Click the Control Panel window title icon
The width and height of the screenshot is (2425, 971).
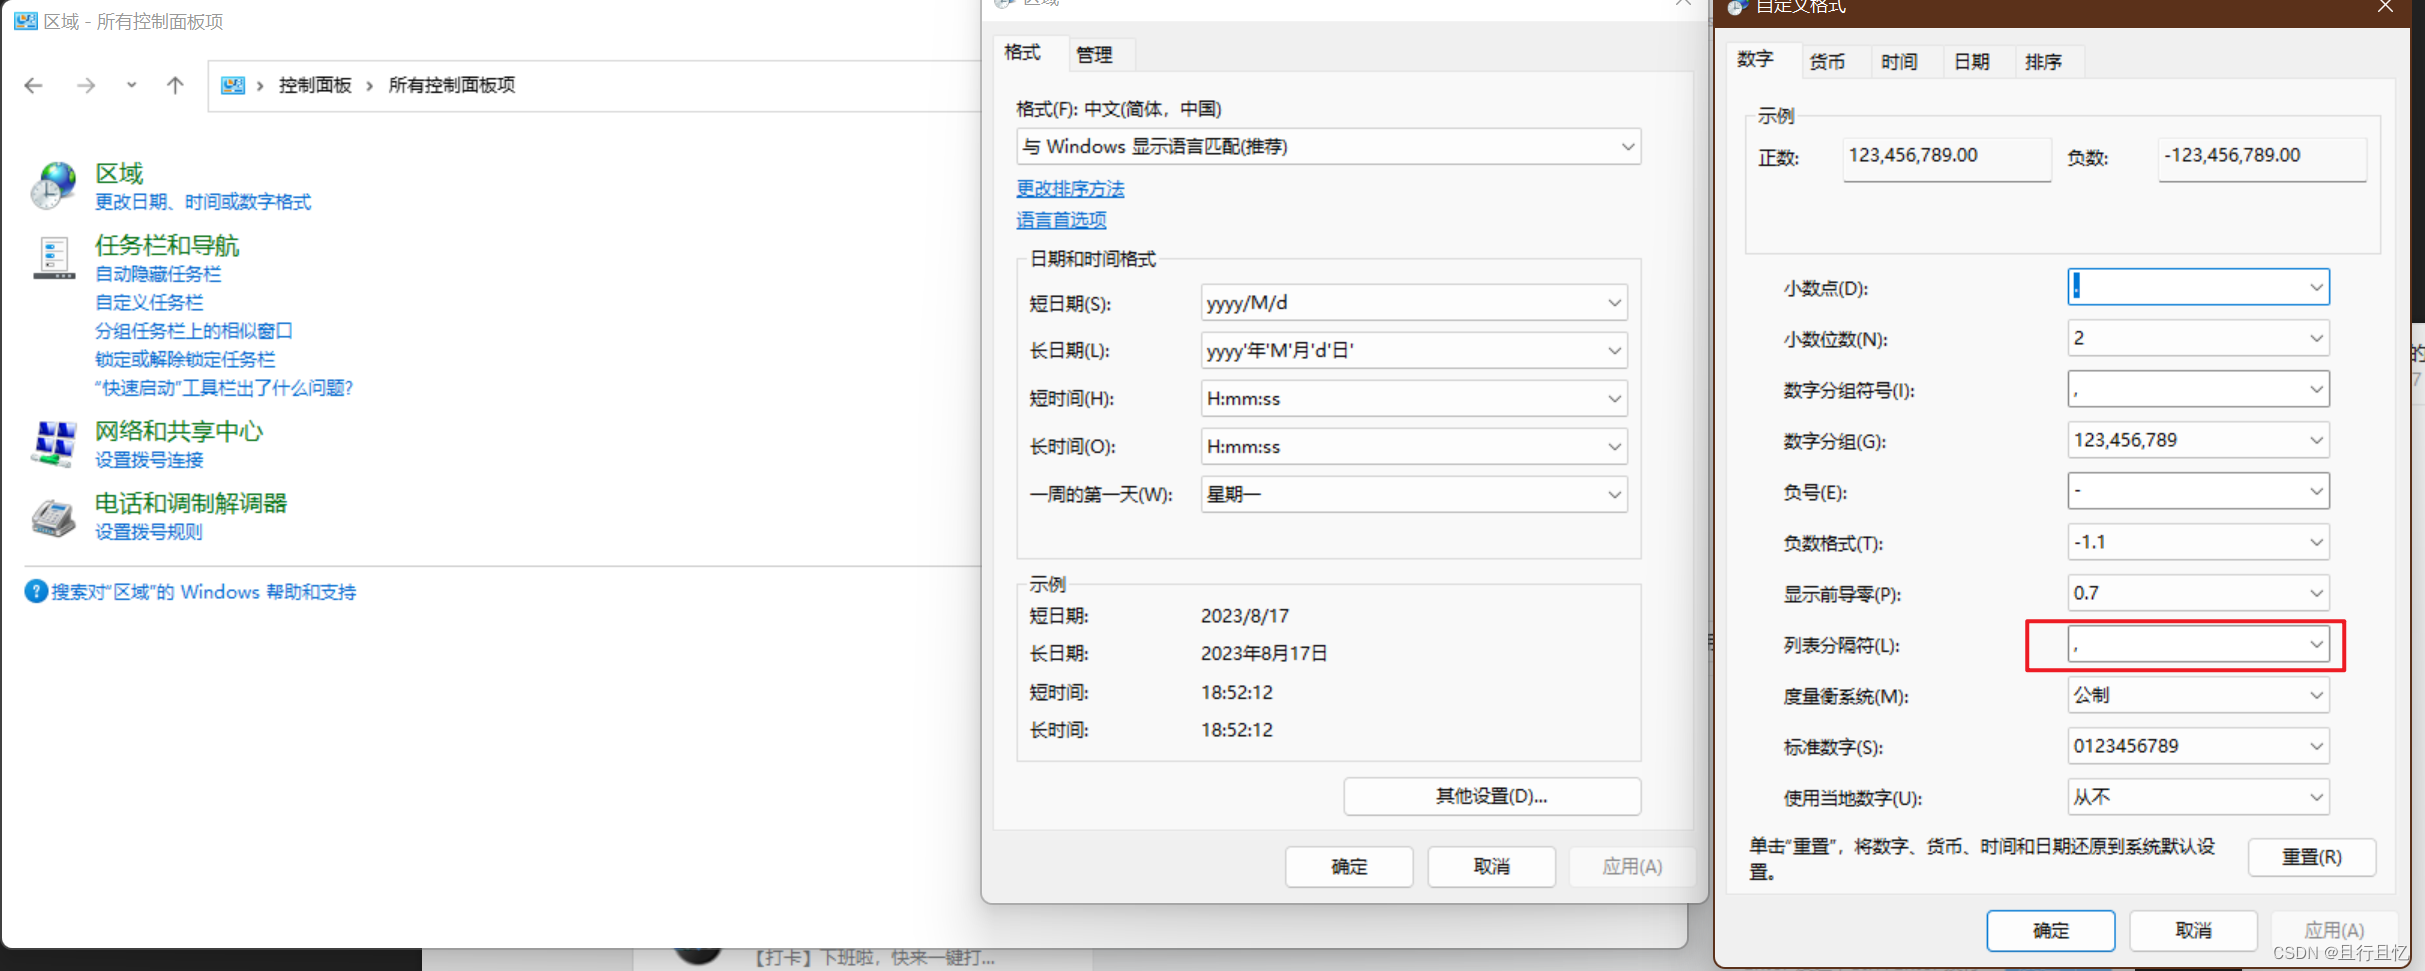click(x=26, y=21)
